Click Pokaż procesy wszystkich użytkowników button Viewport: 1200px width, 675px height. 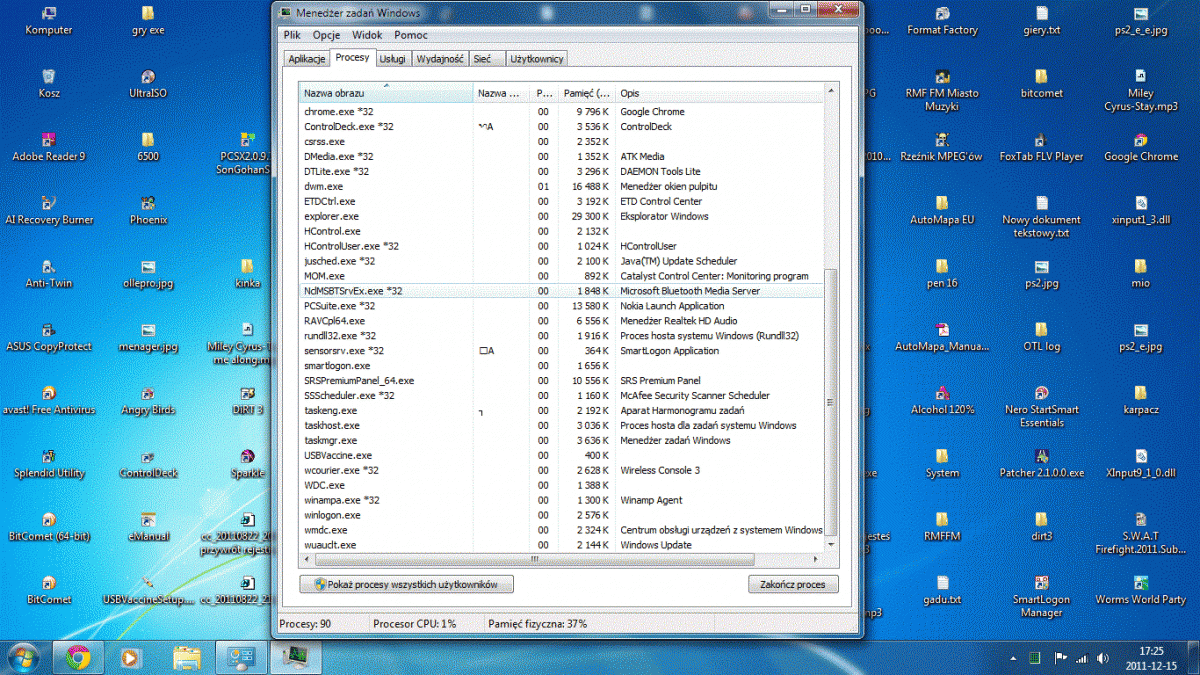pyautogui.click(x=407, y=585)
